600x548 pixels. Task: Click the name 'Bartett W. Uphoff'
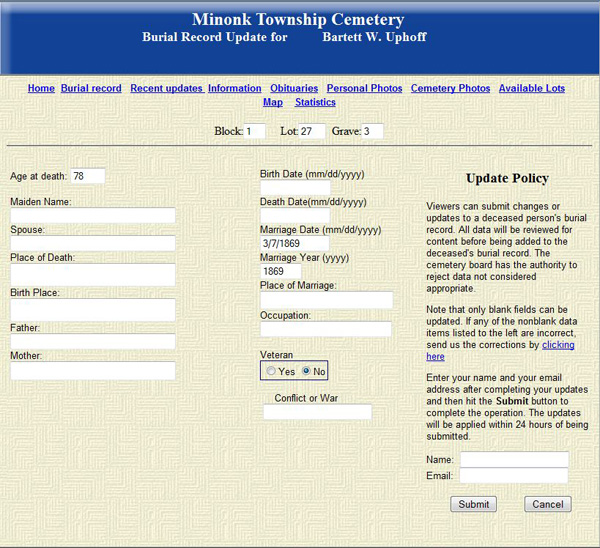coord(374,37)
